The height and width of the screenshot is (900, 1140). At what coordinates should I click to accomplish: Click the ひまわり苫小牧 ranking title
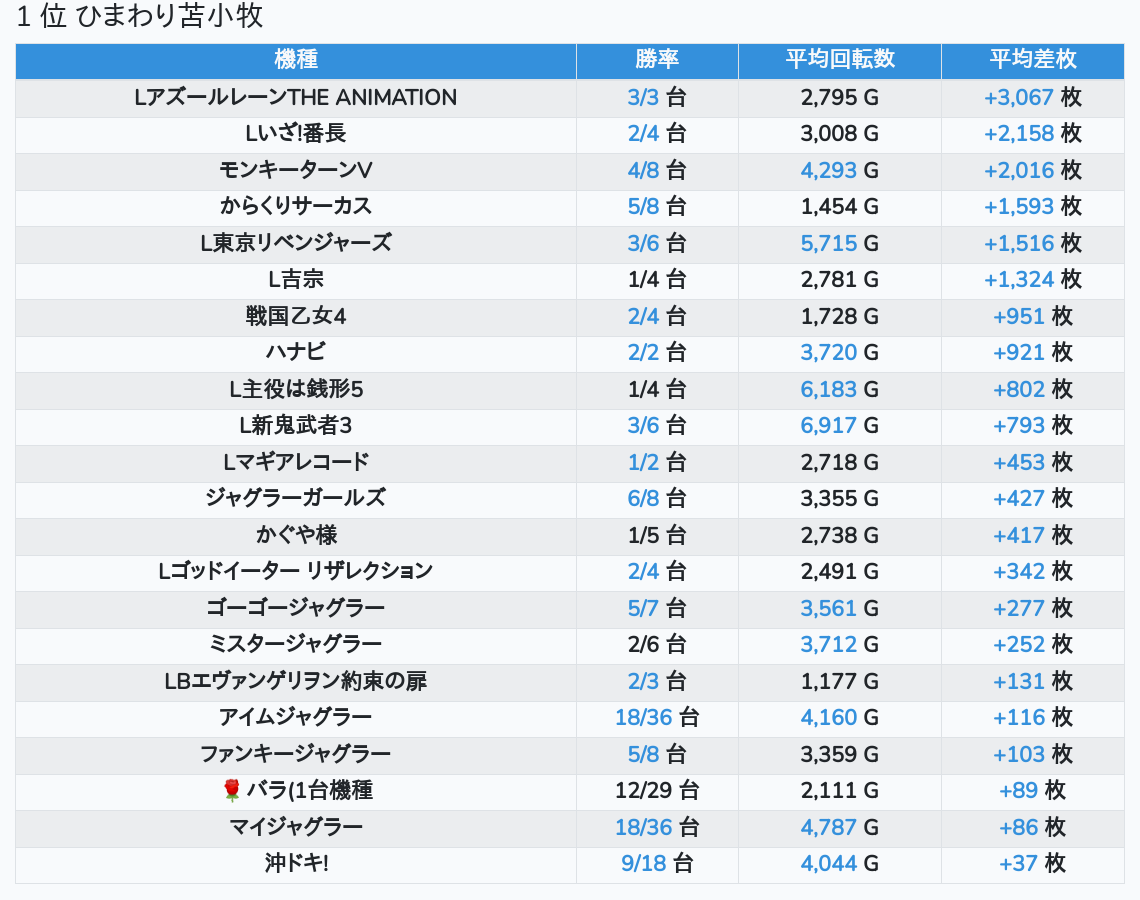pos(140,17)
